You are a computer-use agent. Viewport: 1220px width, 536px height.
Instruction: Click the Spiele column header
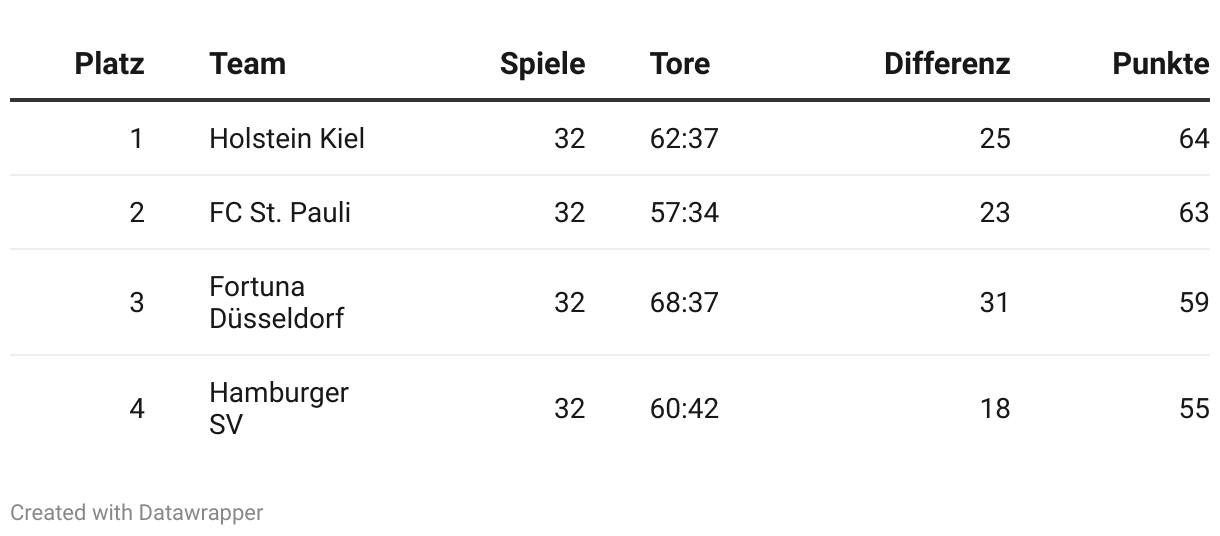542,64
